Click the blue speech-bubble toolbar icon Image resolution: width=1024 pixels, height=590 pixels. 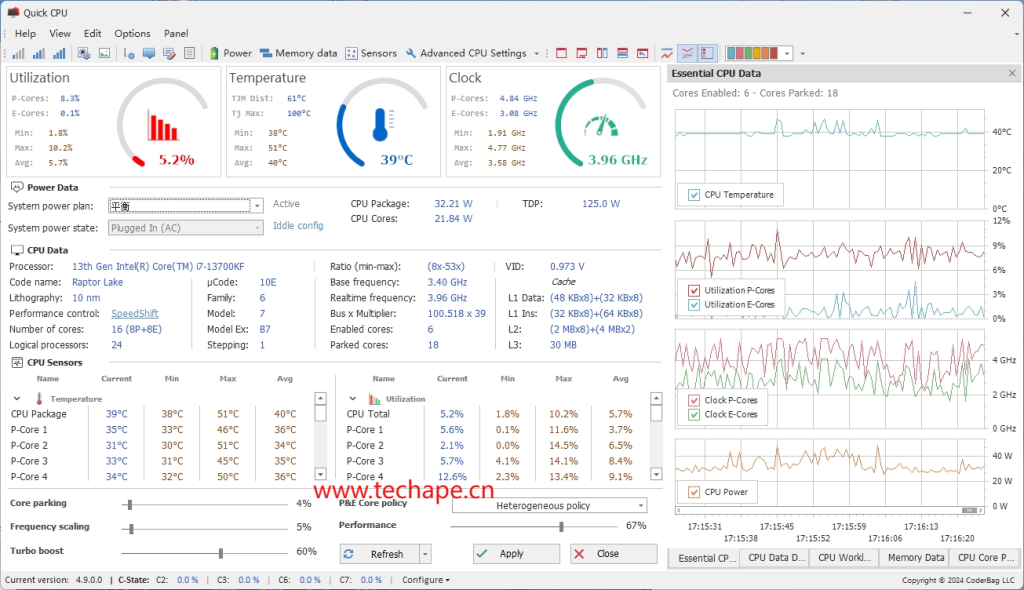pyautogui.click(x=149, y=54)
